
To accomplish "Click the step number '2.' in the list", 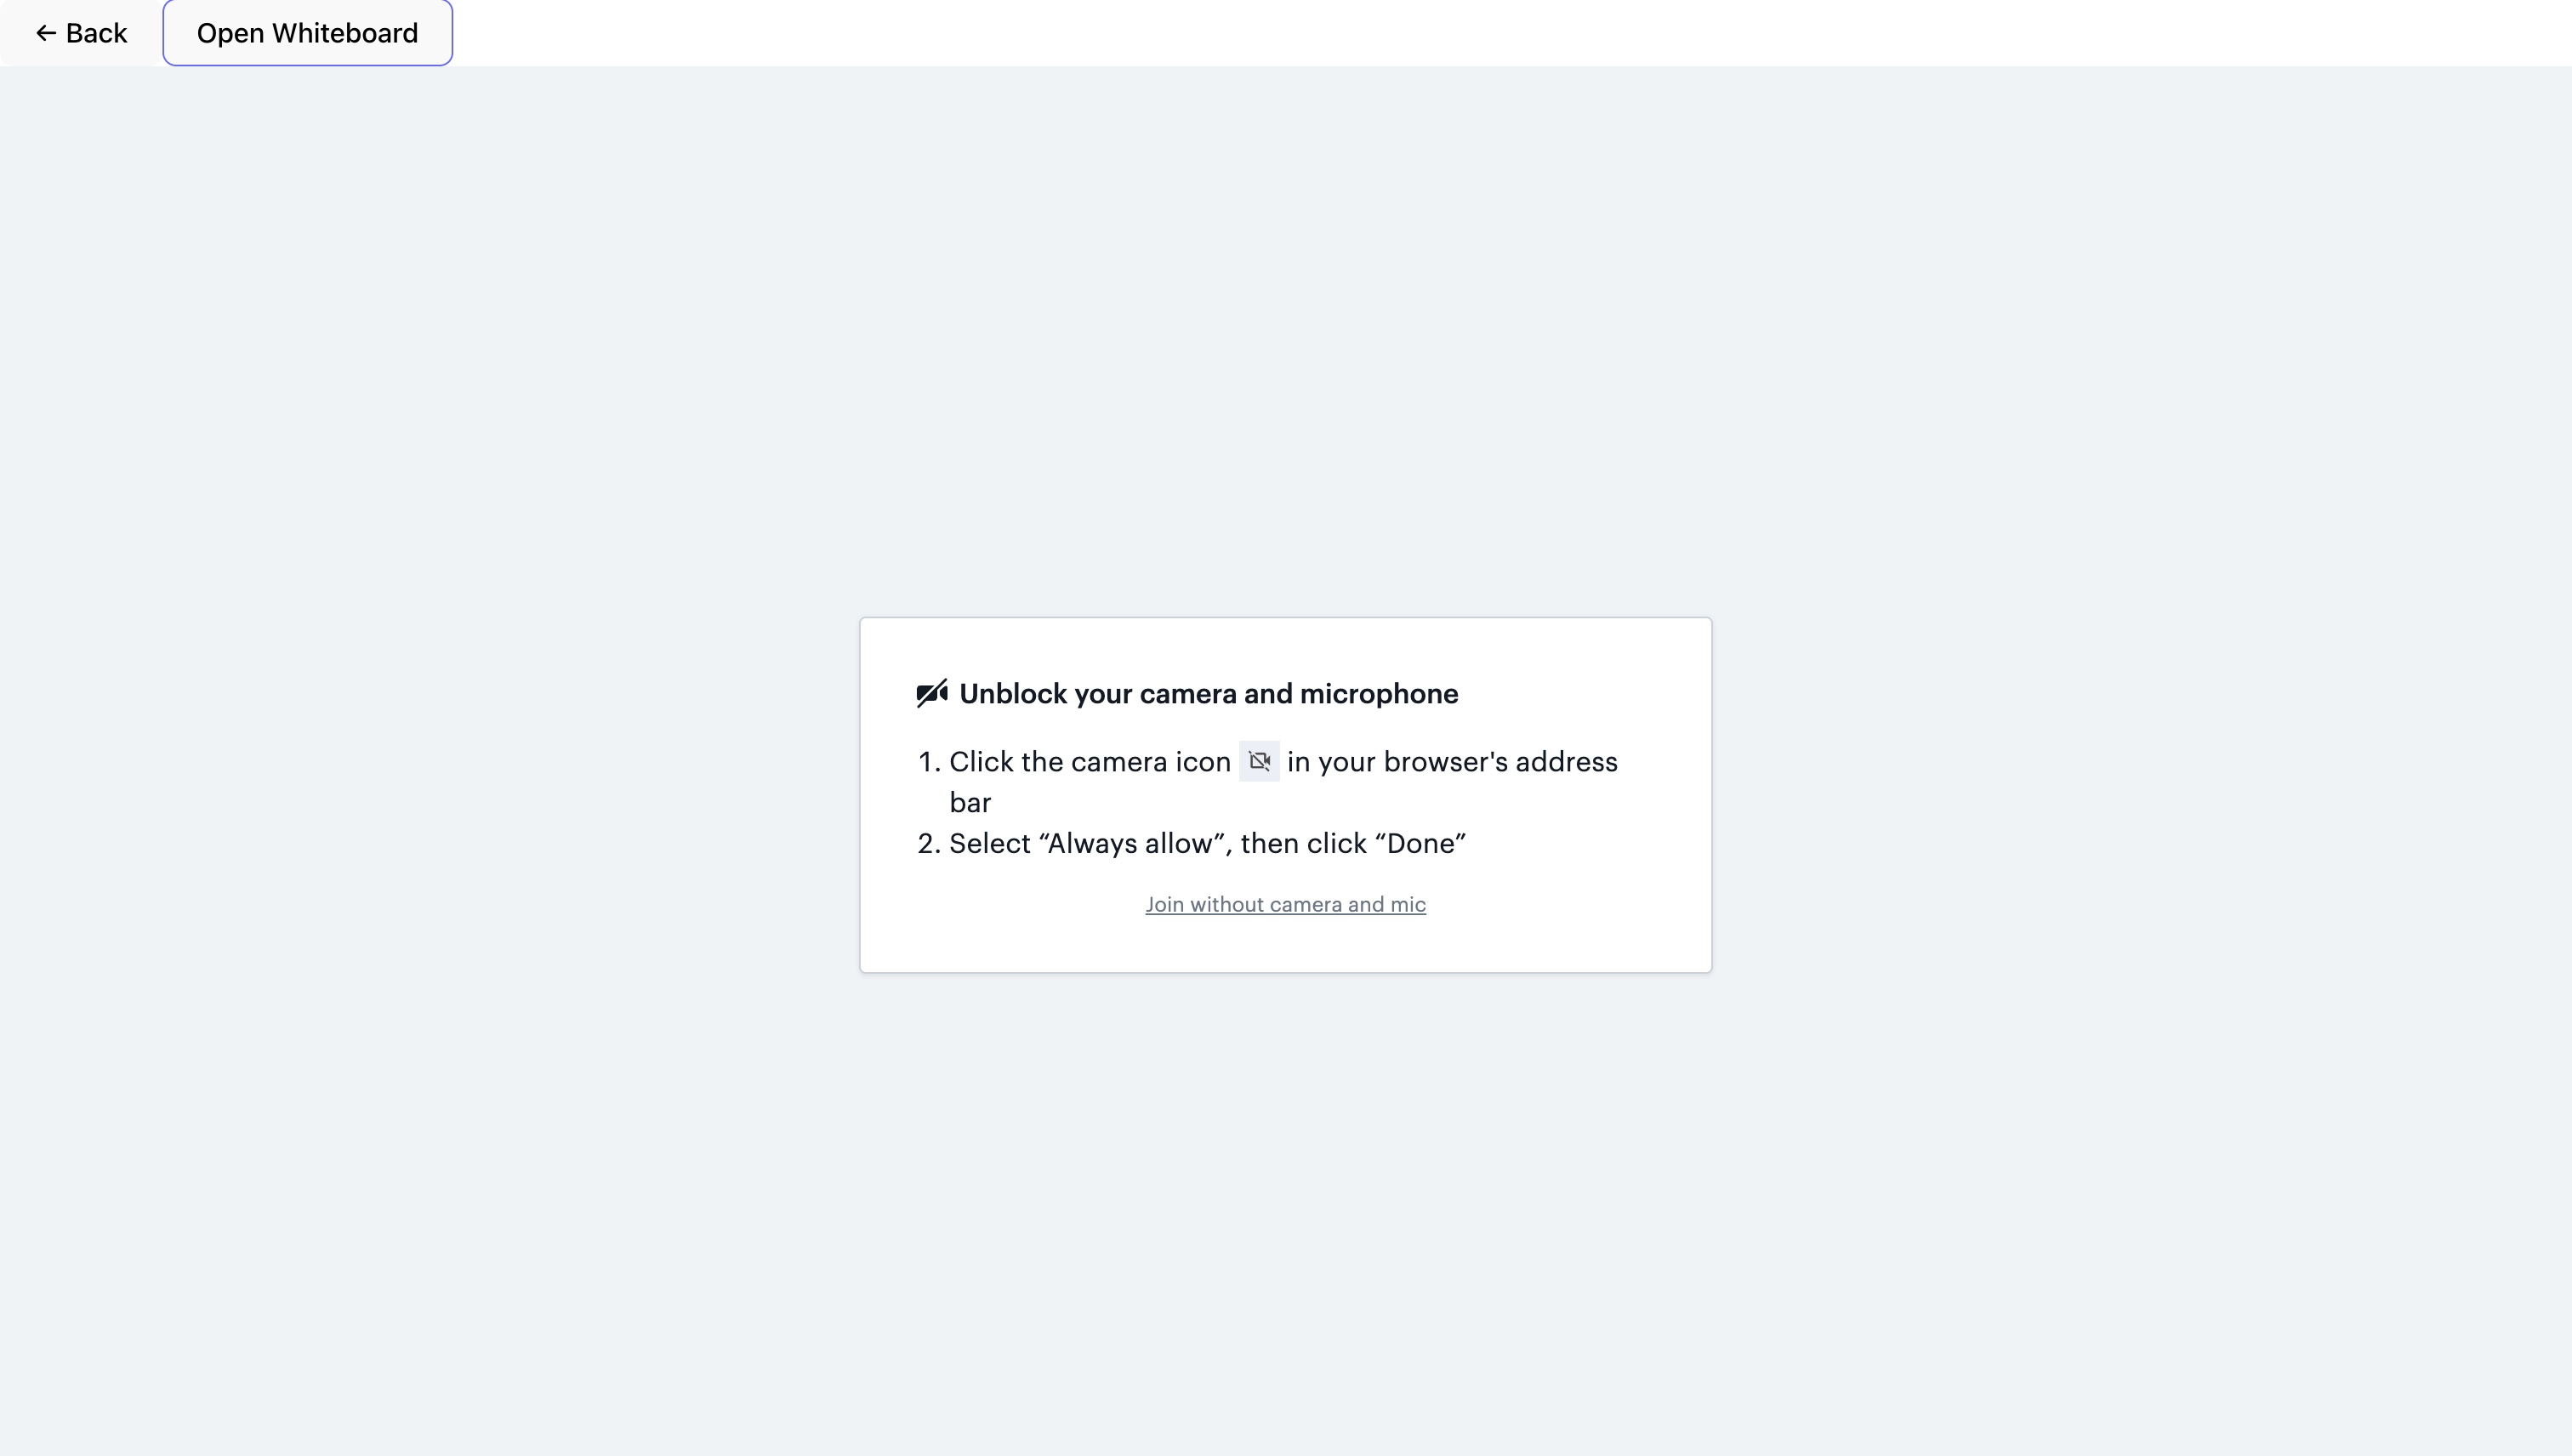I will 929,843.
